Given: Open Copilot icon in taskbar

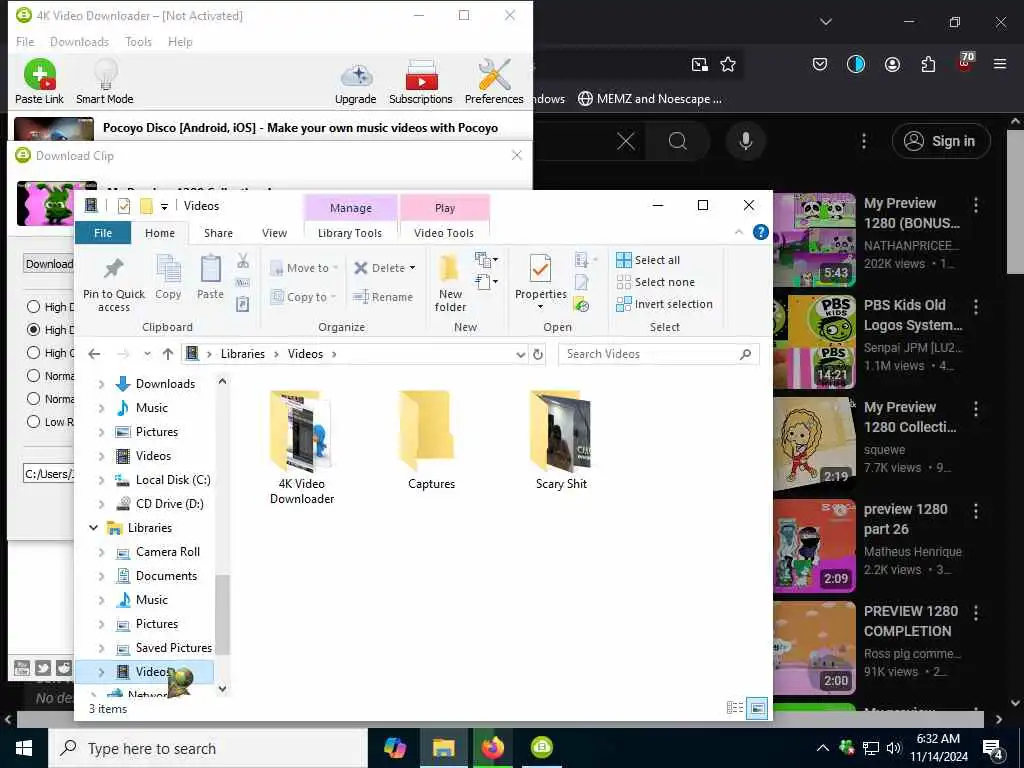Looking at the screenshot, I should [394, 748].
